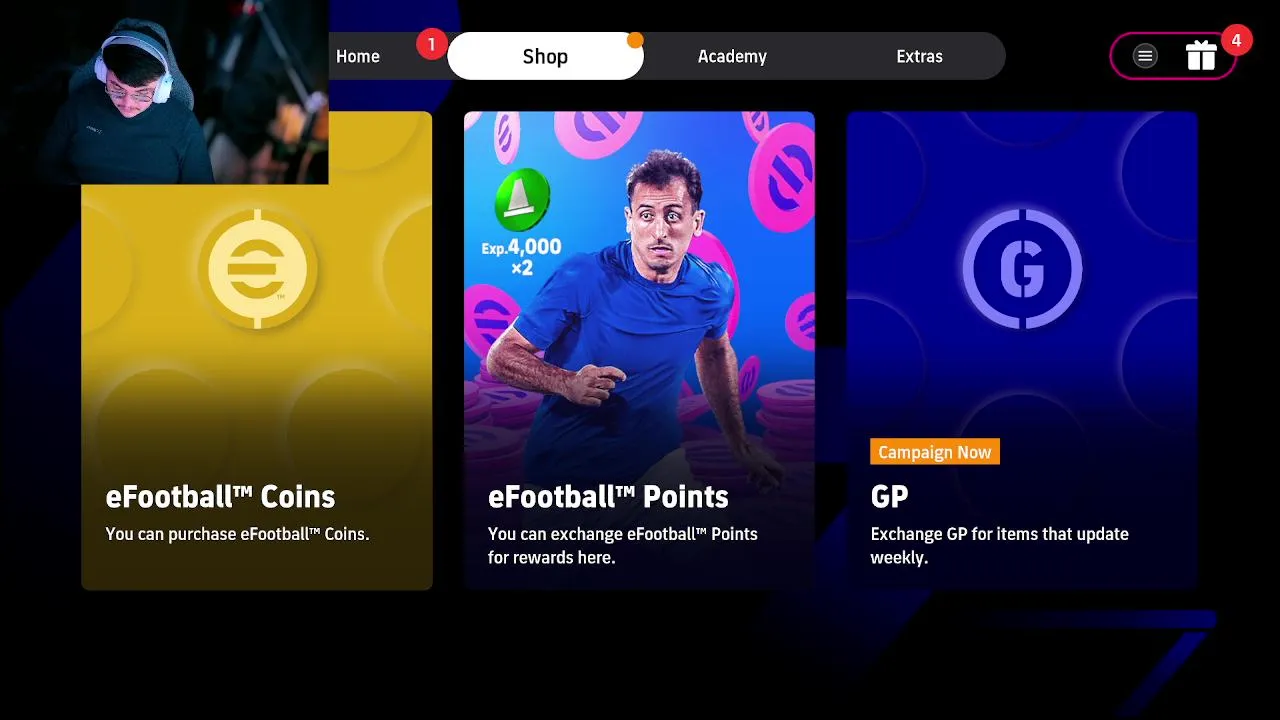This screenshot has height=720, width=1280.
Task: Click 'You can purchase eFootball Coins' text
Action: tap(237, 534)
